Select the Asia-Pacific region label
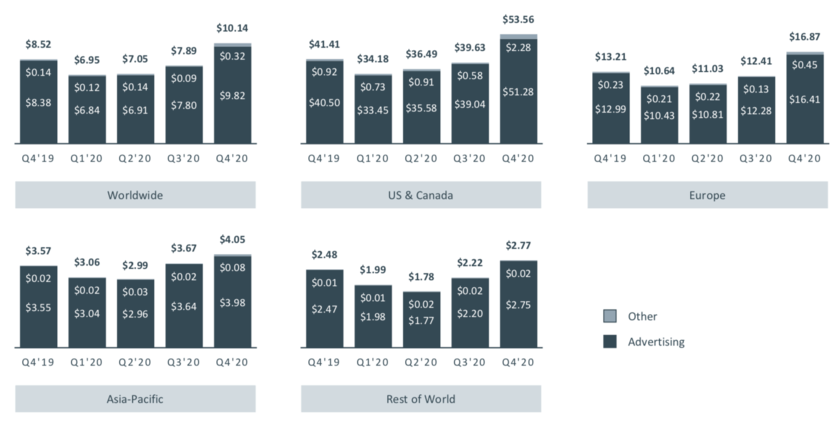Image resolution: width=840 pixels, height=425 pixels. 135,399
